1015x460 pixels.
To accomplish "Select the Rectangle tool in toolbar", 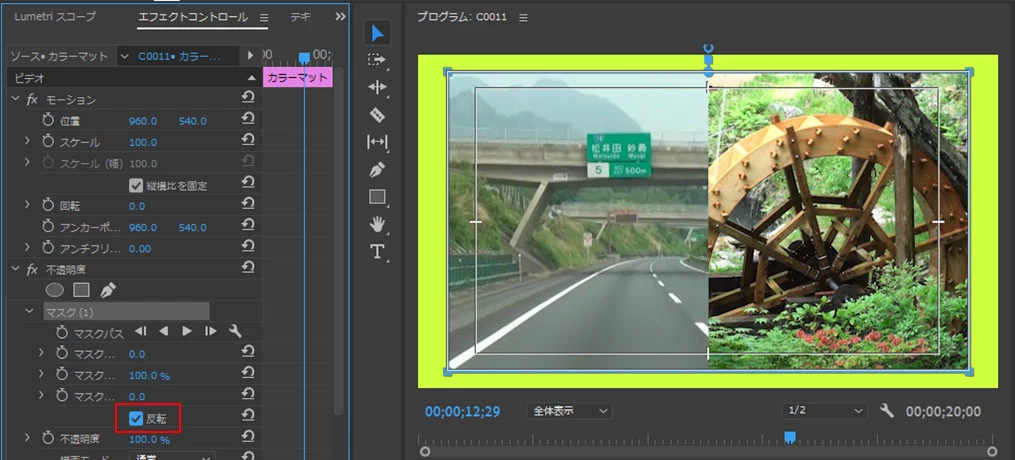I will coord(377,197).
